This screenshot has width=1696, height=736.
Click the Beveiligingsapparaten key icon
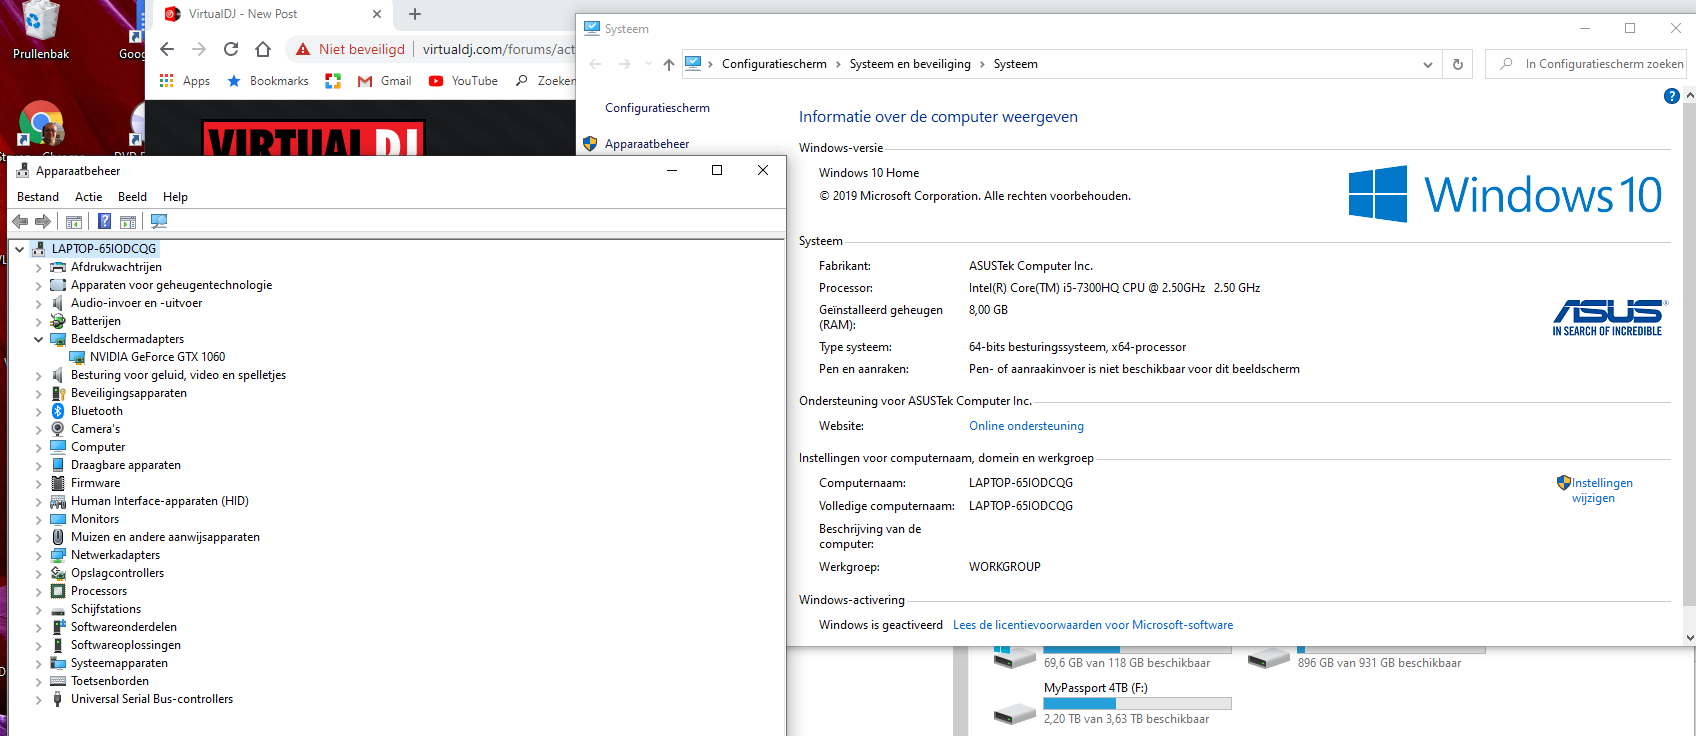click(58, 393)
